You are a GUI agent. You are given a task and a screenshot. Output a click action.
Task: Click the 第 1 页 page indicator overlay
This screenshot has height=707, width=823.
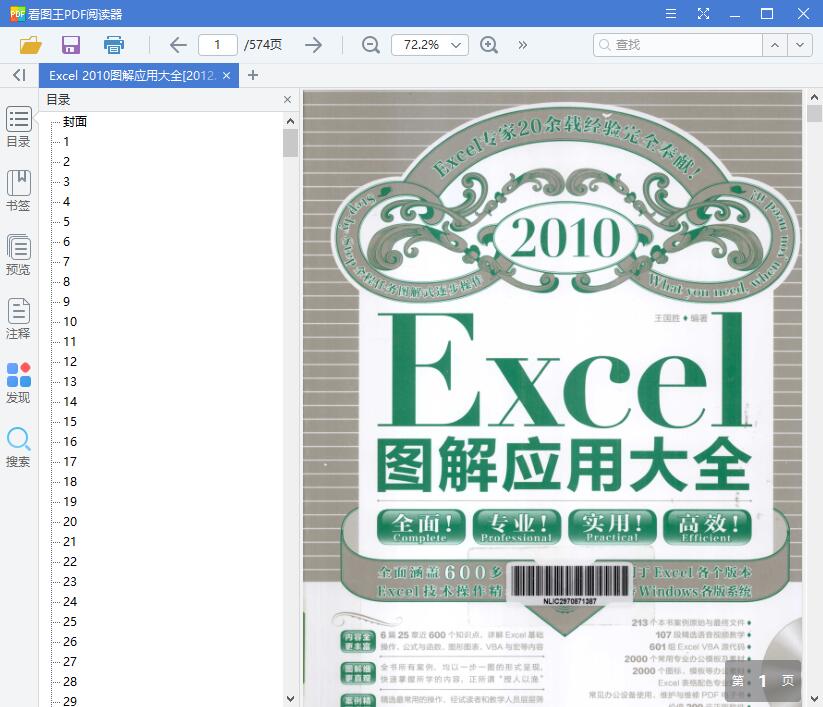[763, 681]
